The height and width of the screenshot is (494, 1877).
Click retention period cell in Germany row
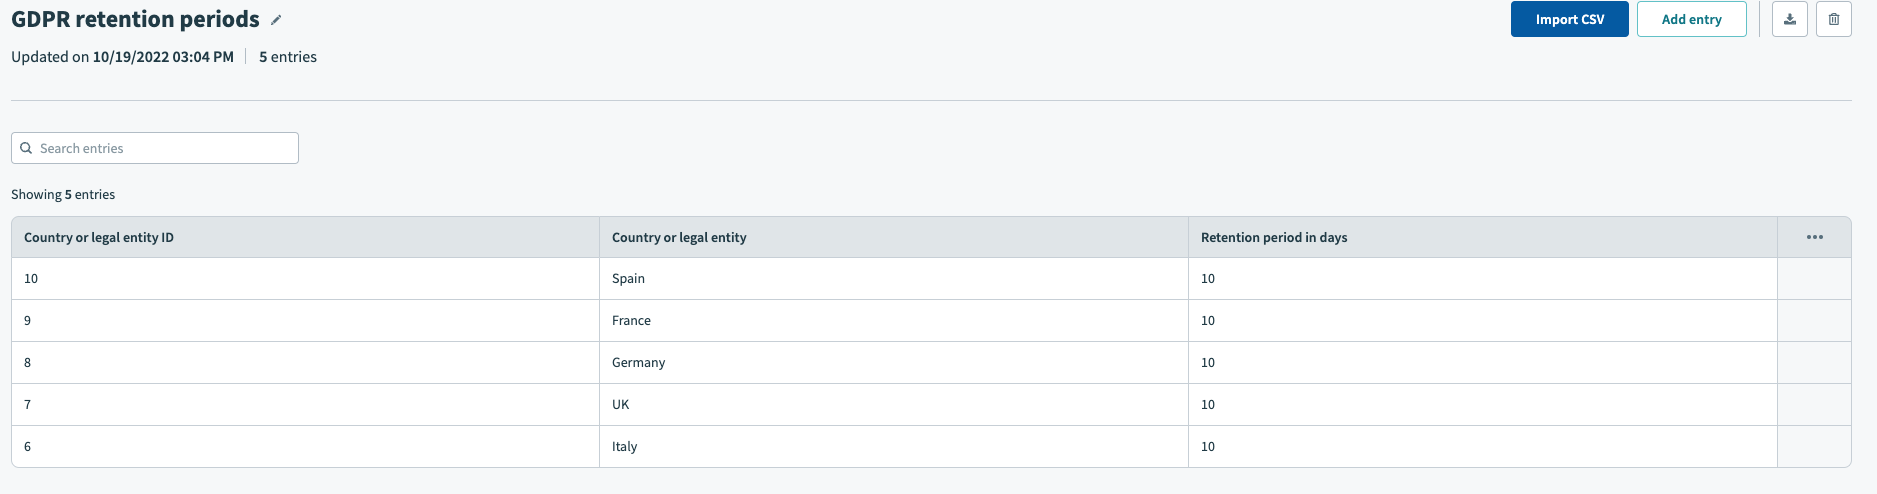[1208, 363]
